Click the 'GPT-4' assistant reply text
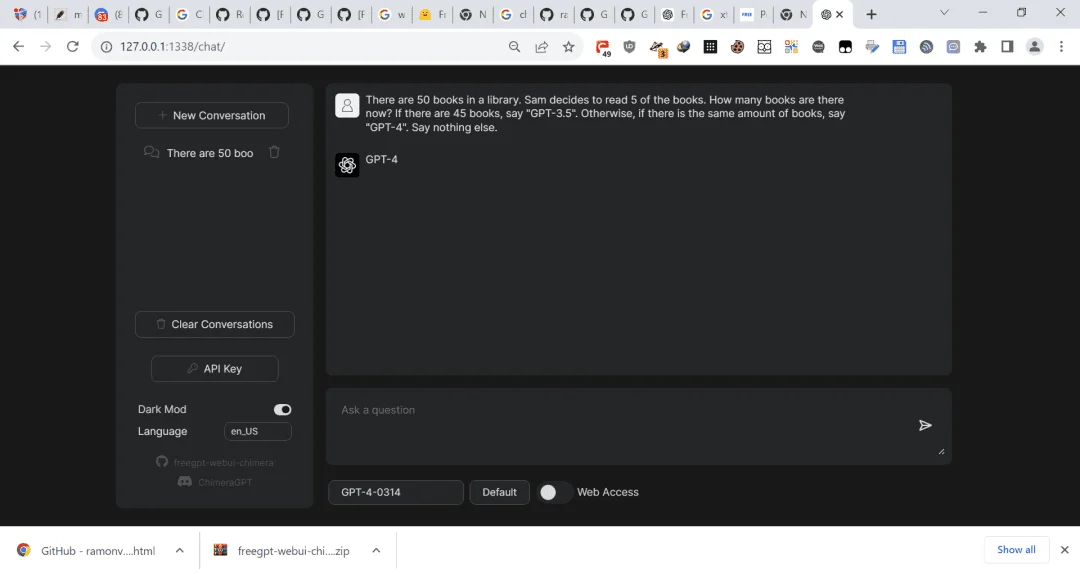This screenshot has width=1080, height=574. point(382,159)
